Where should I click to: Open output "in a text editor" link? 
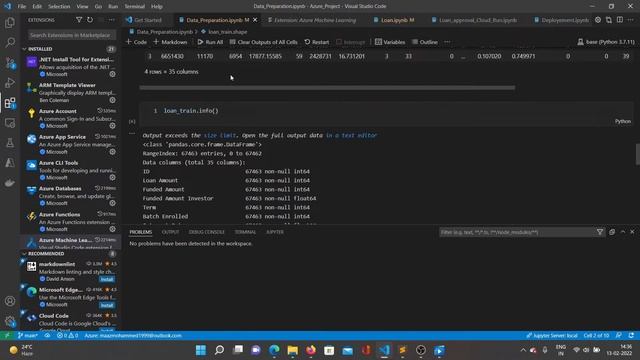coord(351,136)
